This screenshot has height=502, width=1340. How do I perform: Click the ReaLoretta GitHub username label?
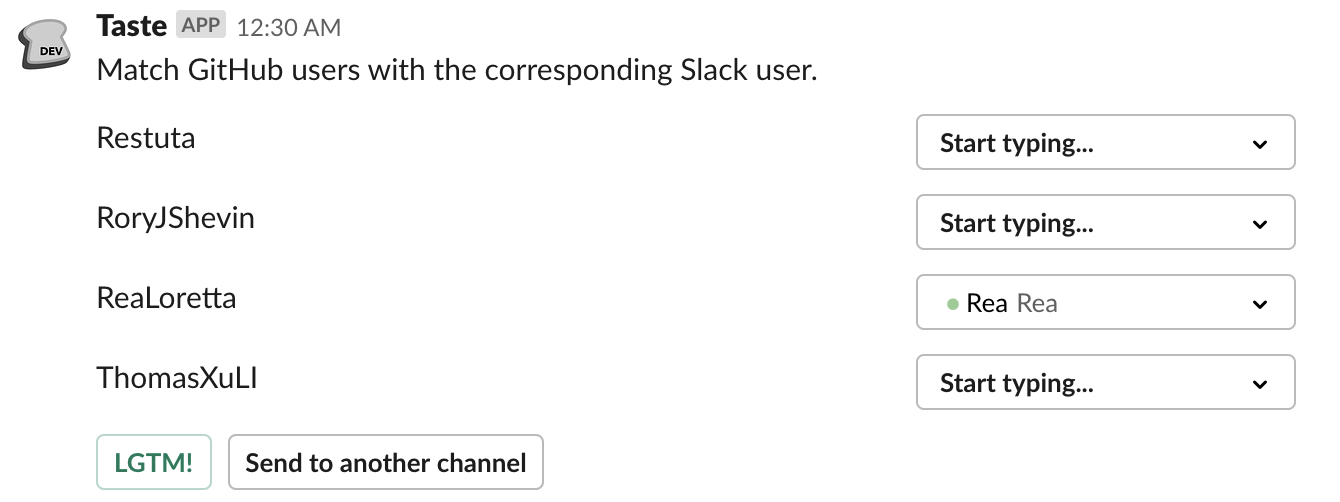pyautogui.click(x=166, y=297)
